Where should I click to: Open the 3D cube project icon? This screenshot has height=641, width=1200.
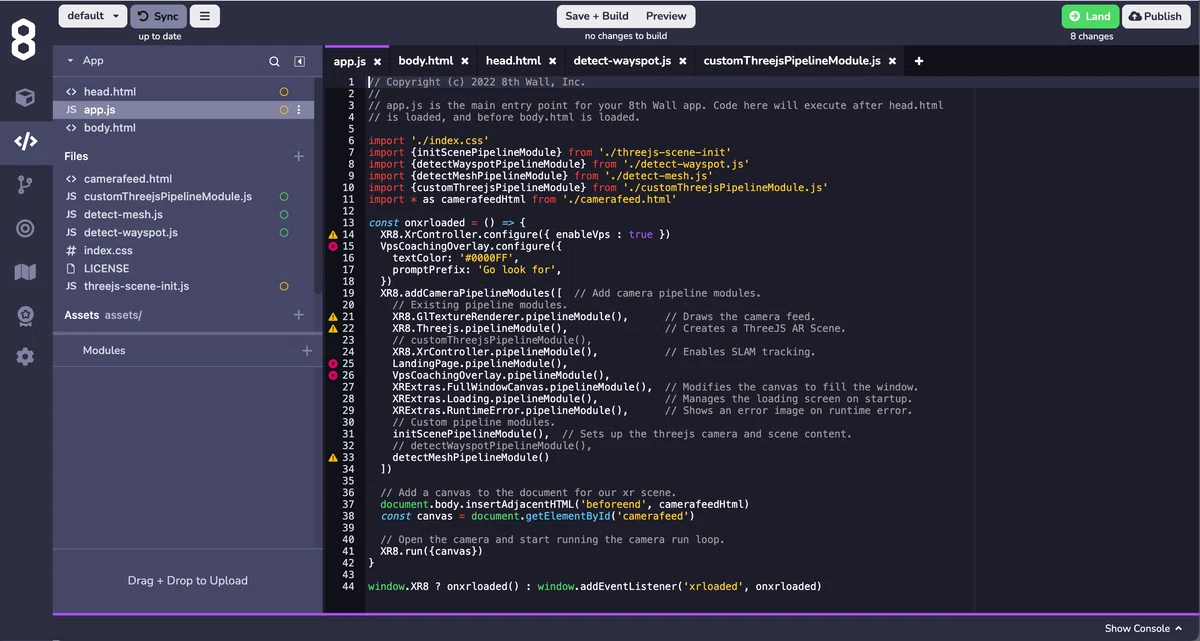click(x=26, y=97)
